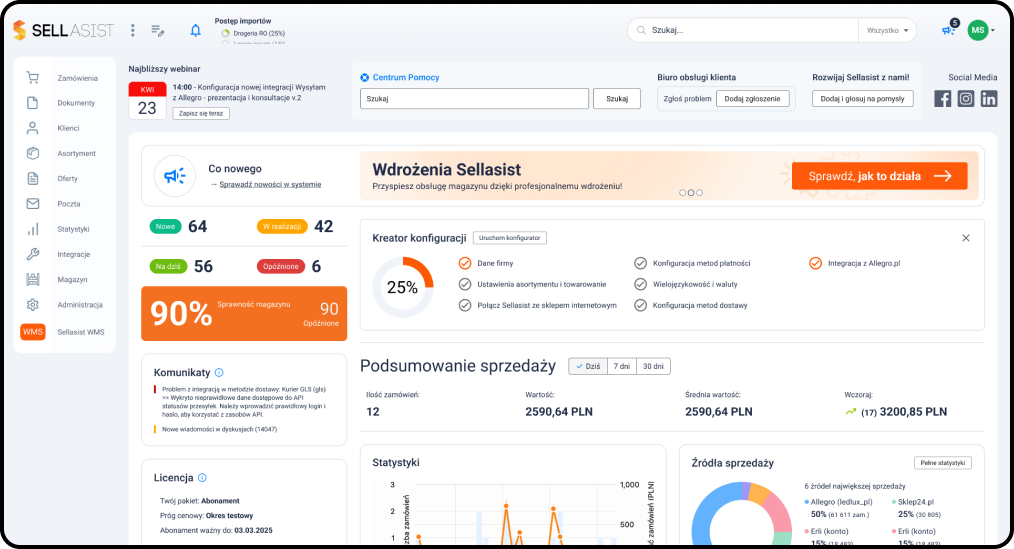Image resolution: width=1014 pixels, height=549 pixels.
Task: Open the MS user avatar
Action: click(x=978, y=30)
